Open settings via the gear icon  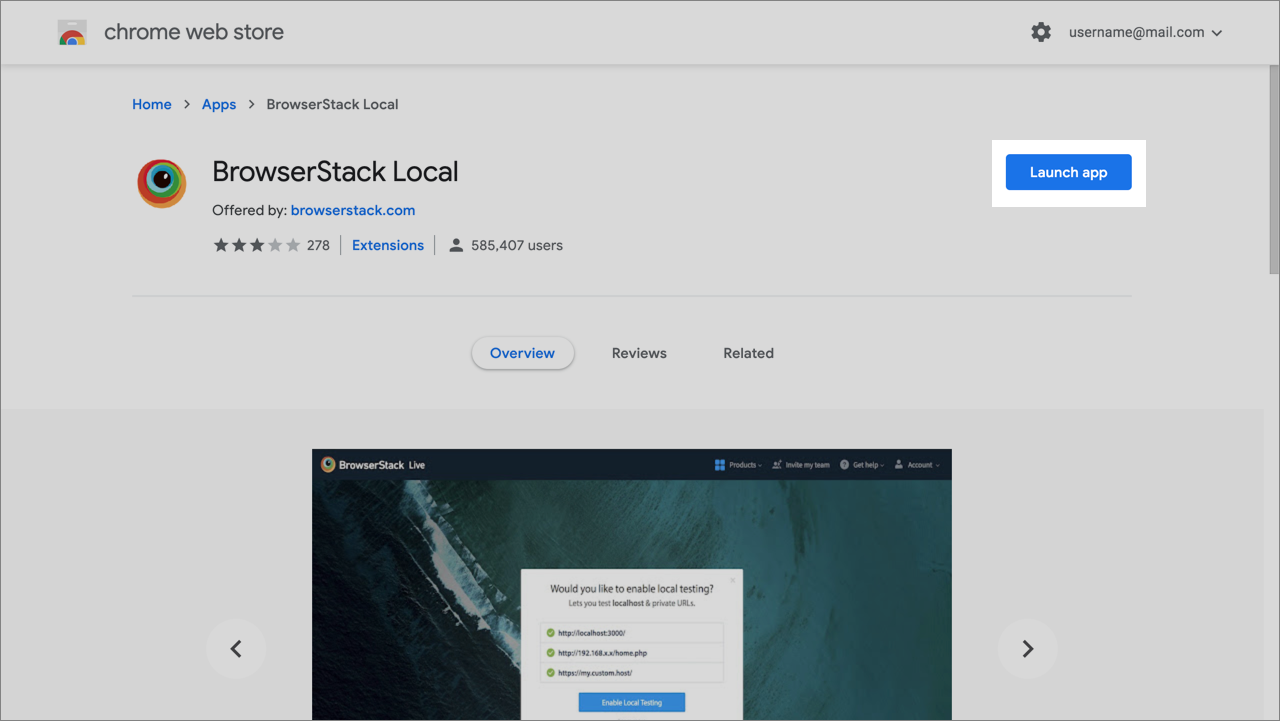(1041, 32)
